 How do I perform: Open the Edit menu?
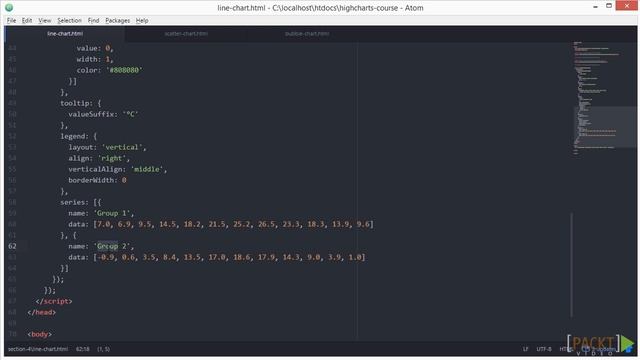(x=27, y=20)
